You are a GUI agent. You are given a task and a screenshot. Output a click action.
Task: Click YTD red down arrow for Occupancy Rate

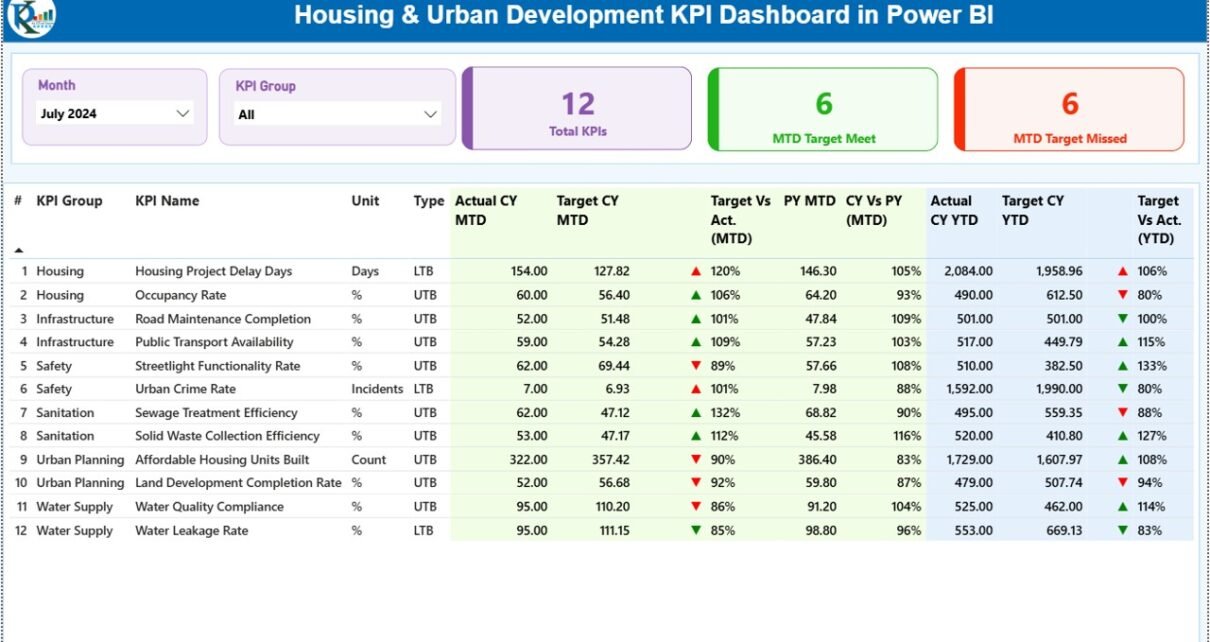pyautogui.click(x=1122, y=295)
